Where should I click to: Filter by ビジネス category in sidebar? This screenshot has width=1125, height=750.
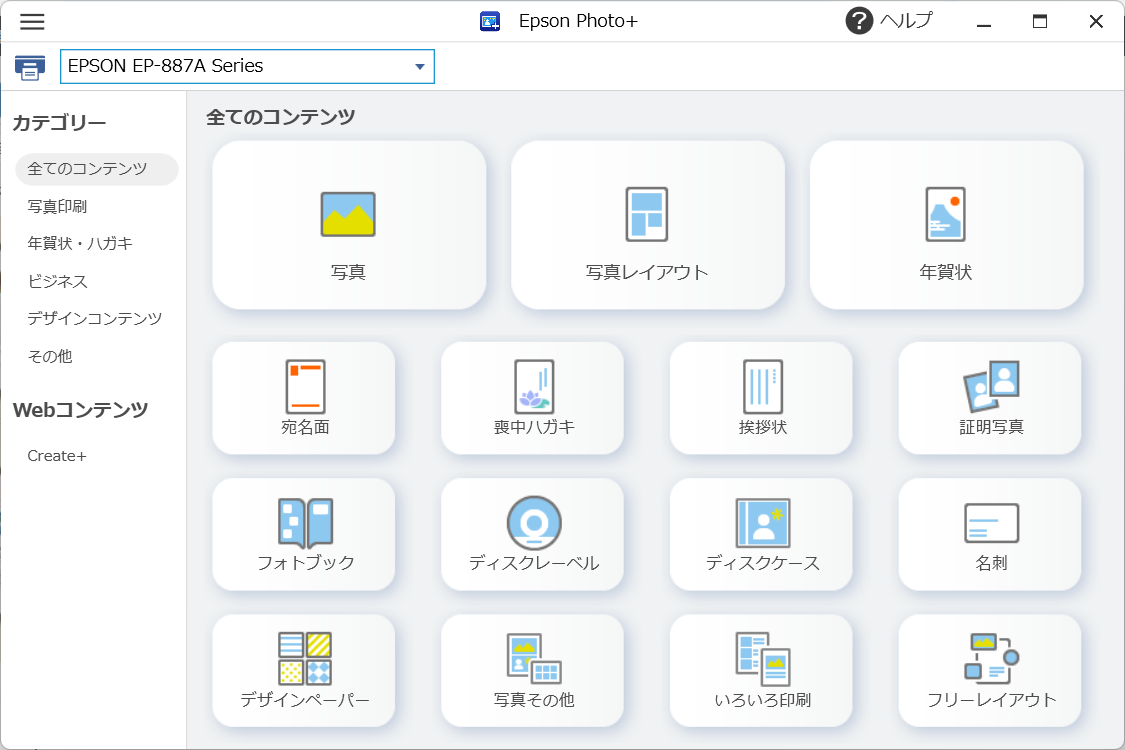57,282
